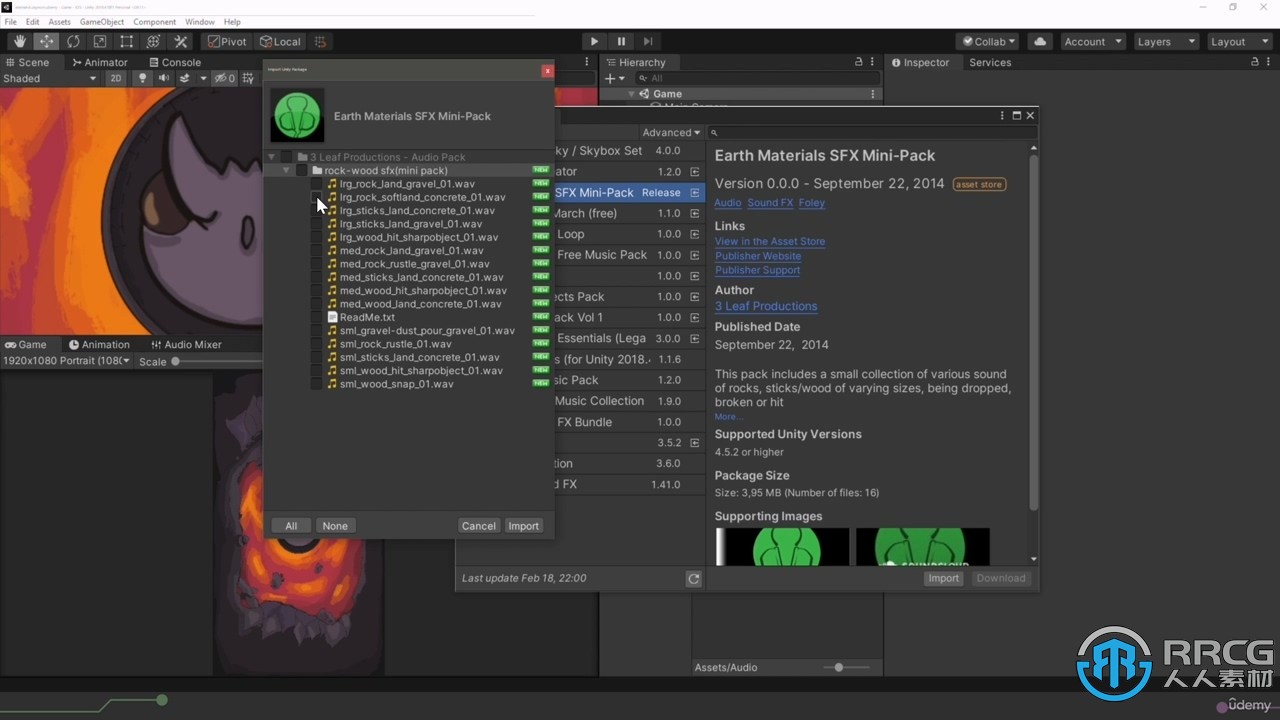Select the Hand tool in toolbar

coord(20,41)
